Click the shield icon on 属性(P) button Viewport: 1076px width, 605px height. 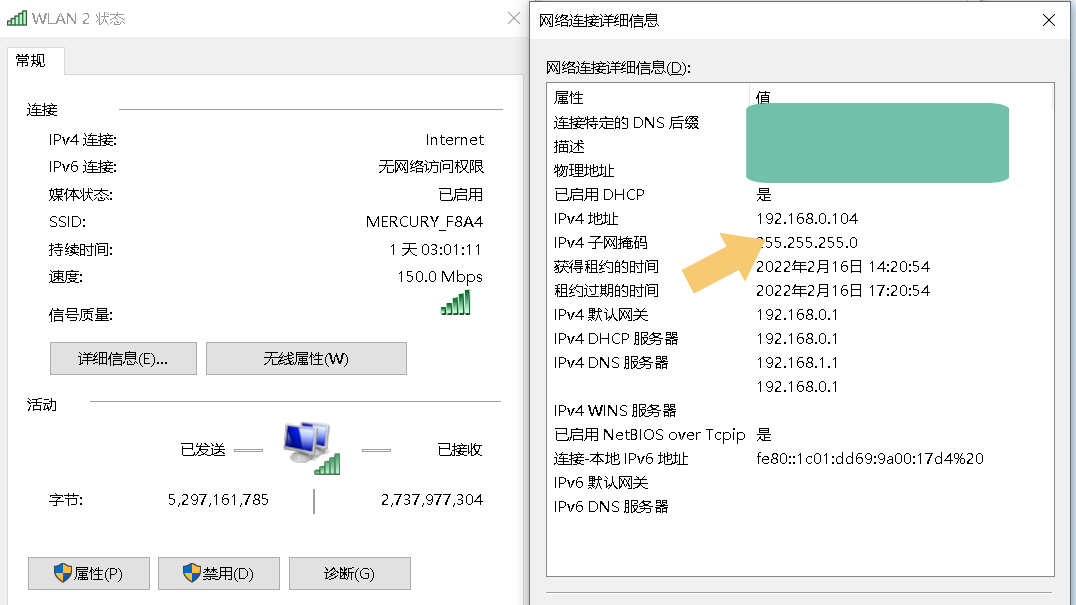[62, 573]
